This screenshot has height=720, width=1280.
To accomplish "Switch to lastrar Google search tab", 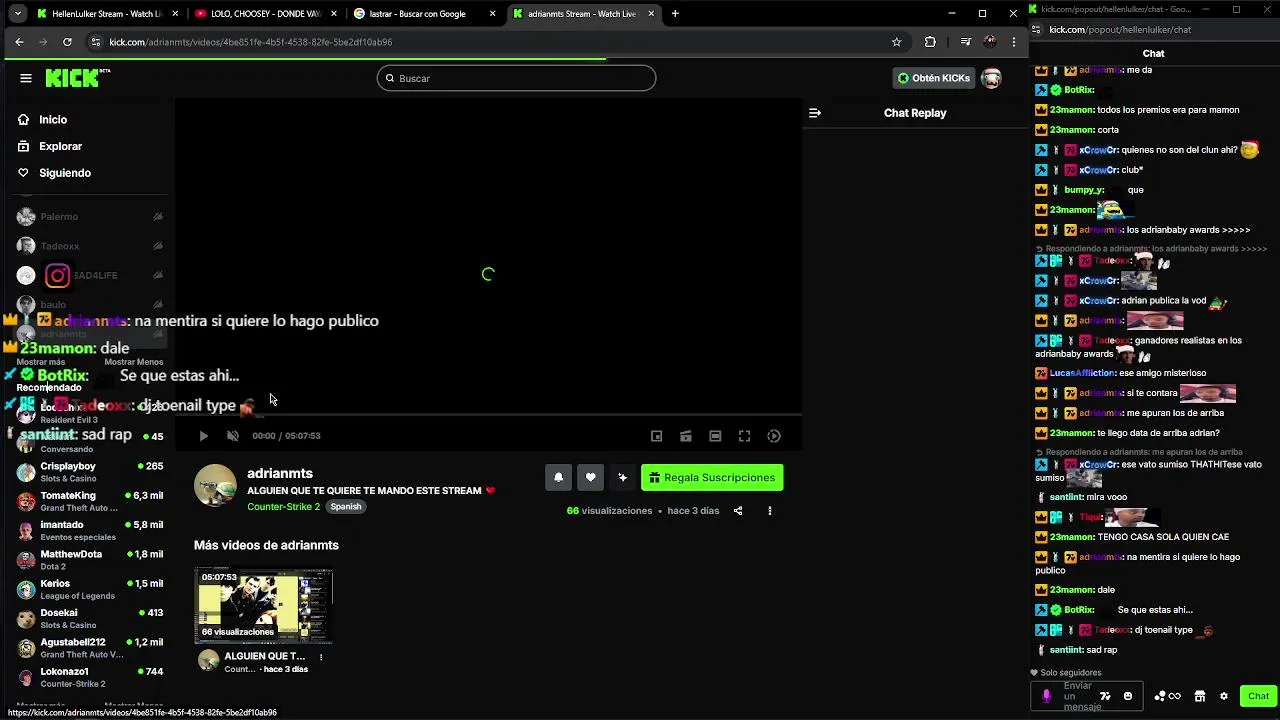I will pyautogui.click(x=424, y=14).
